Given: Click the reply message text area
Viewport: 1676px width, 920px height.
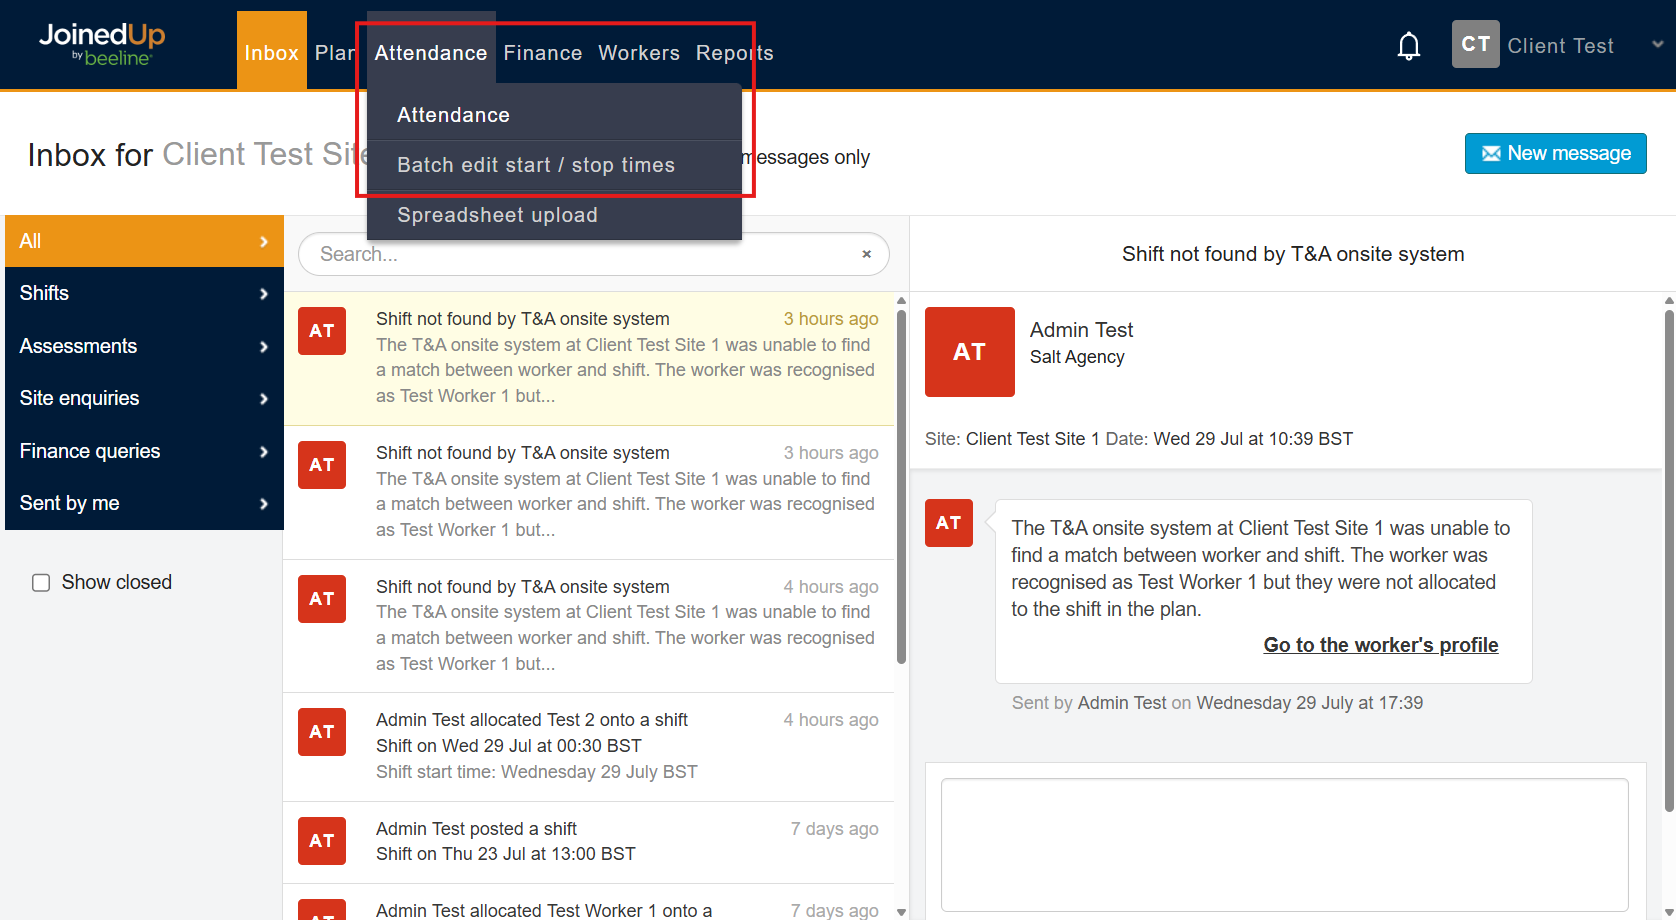Looking at the screenshot, I should [1285, 845].
